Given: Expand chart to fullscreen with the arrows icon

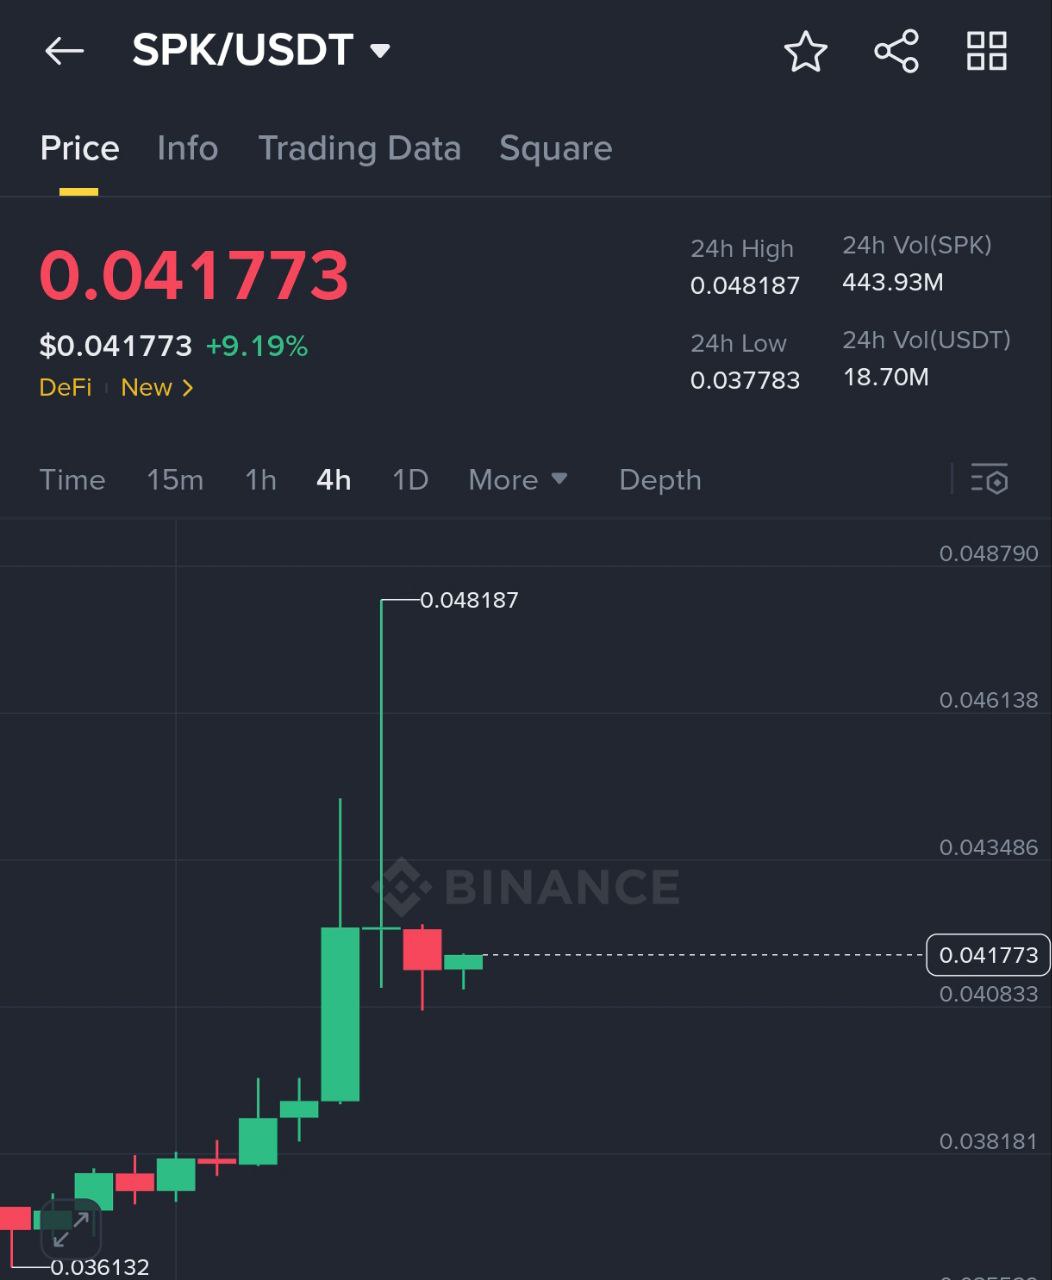Looking at the screenshot, I should click(x=71, y=1228).
